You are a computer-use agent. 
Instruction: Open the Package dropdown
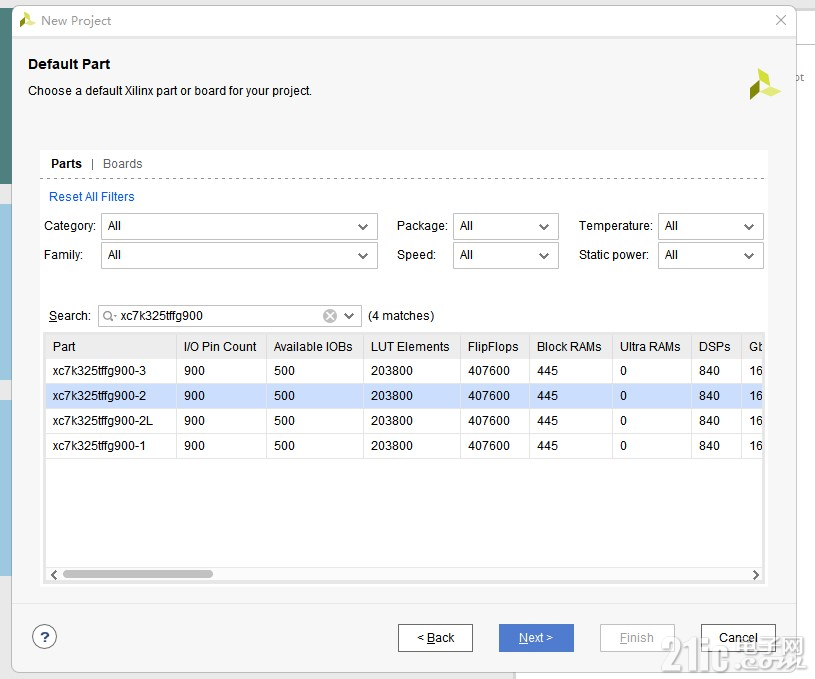coord(506,226)
